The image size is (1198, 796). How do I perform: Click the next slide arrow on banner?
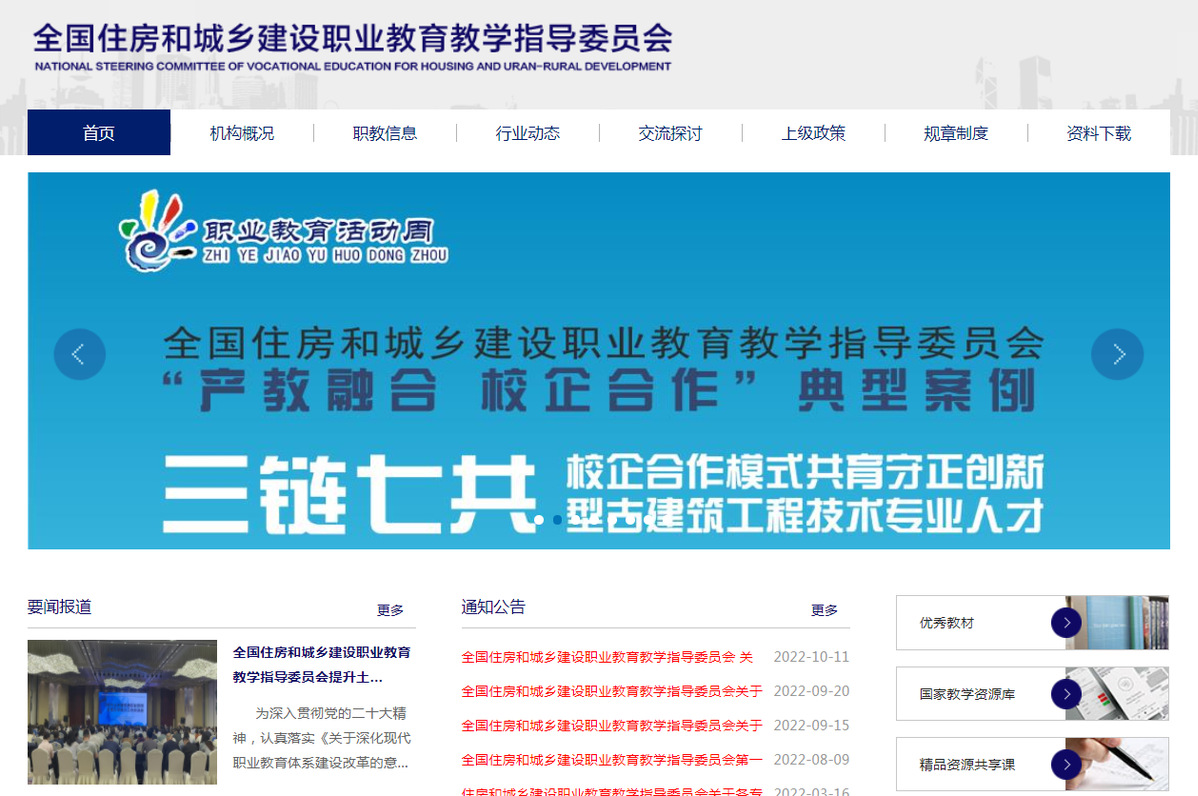pos(1117,354)
